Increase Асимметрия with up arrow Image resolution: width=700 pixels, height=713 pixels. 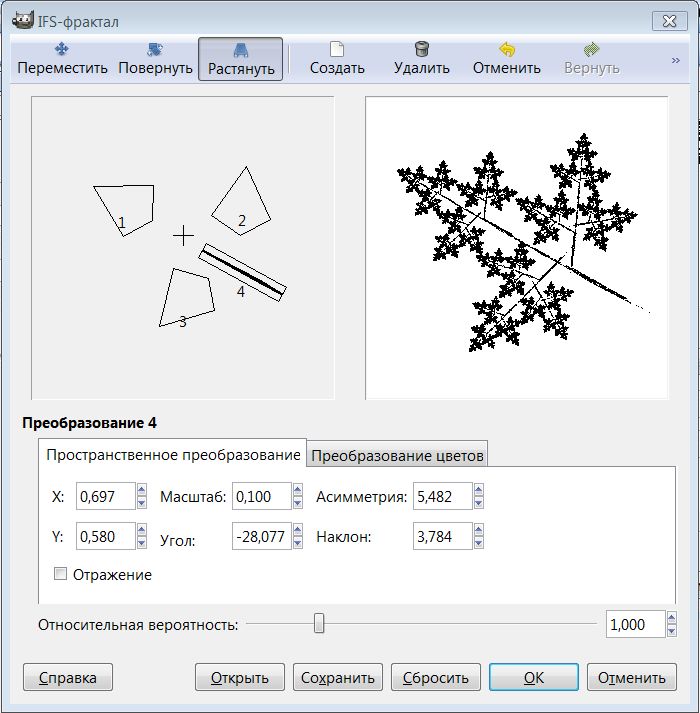coord(478,490)
